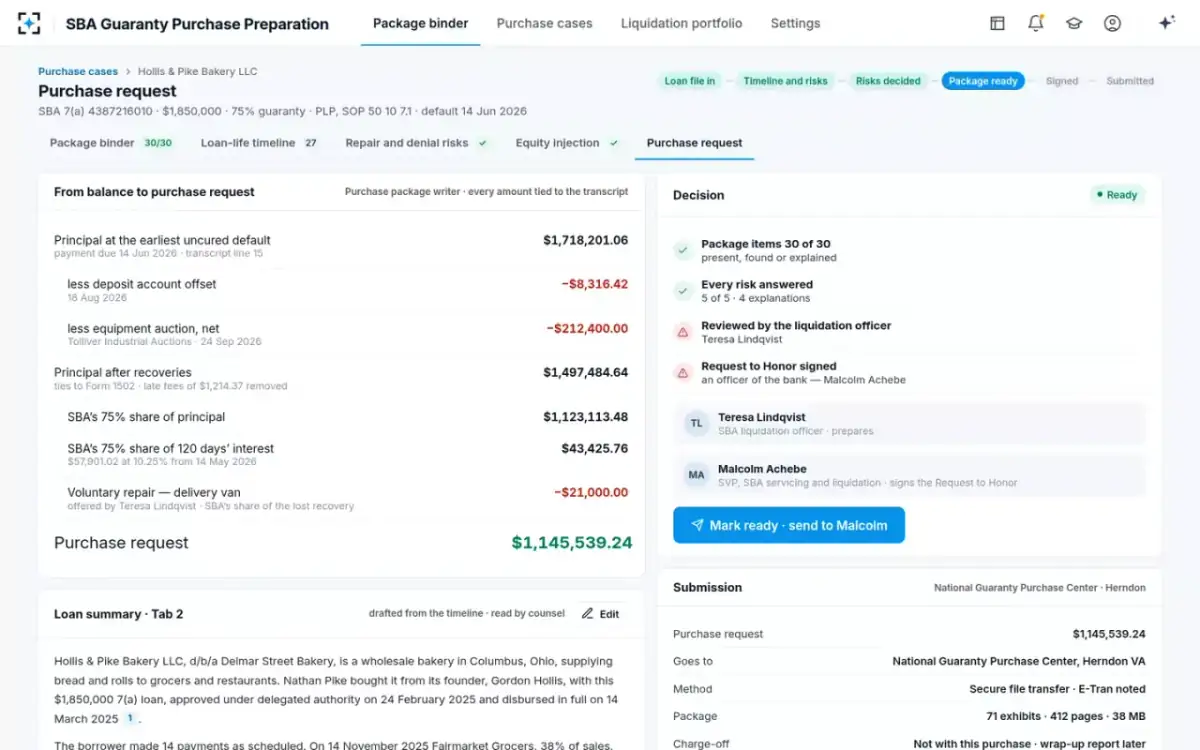This screenshot has width=1200, height=750.
Task: Click Secure file transfer · E-Tran noted value
Action: tap(1057, 689)
